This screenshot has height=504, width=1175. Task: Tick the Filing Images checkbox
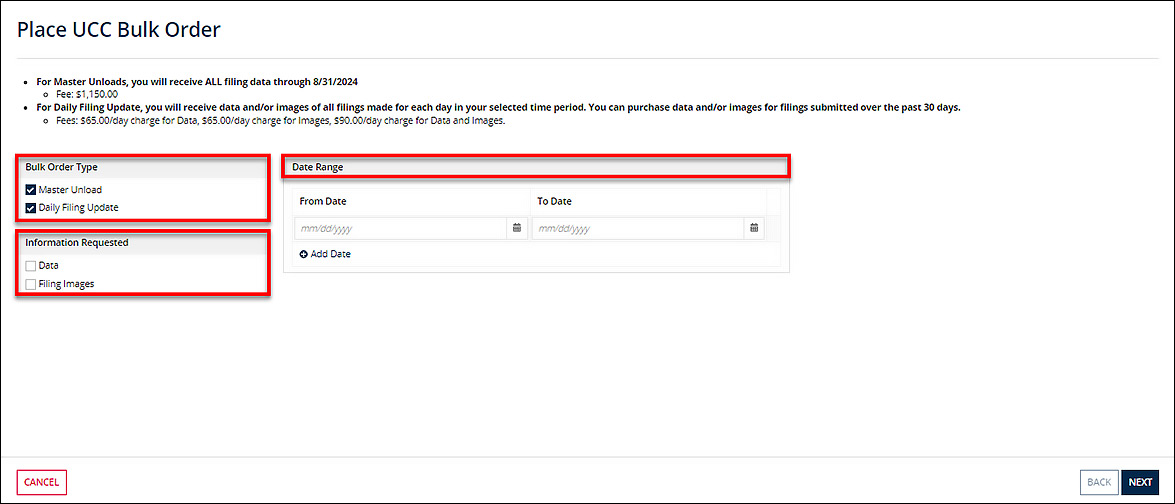coord(31,284)
